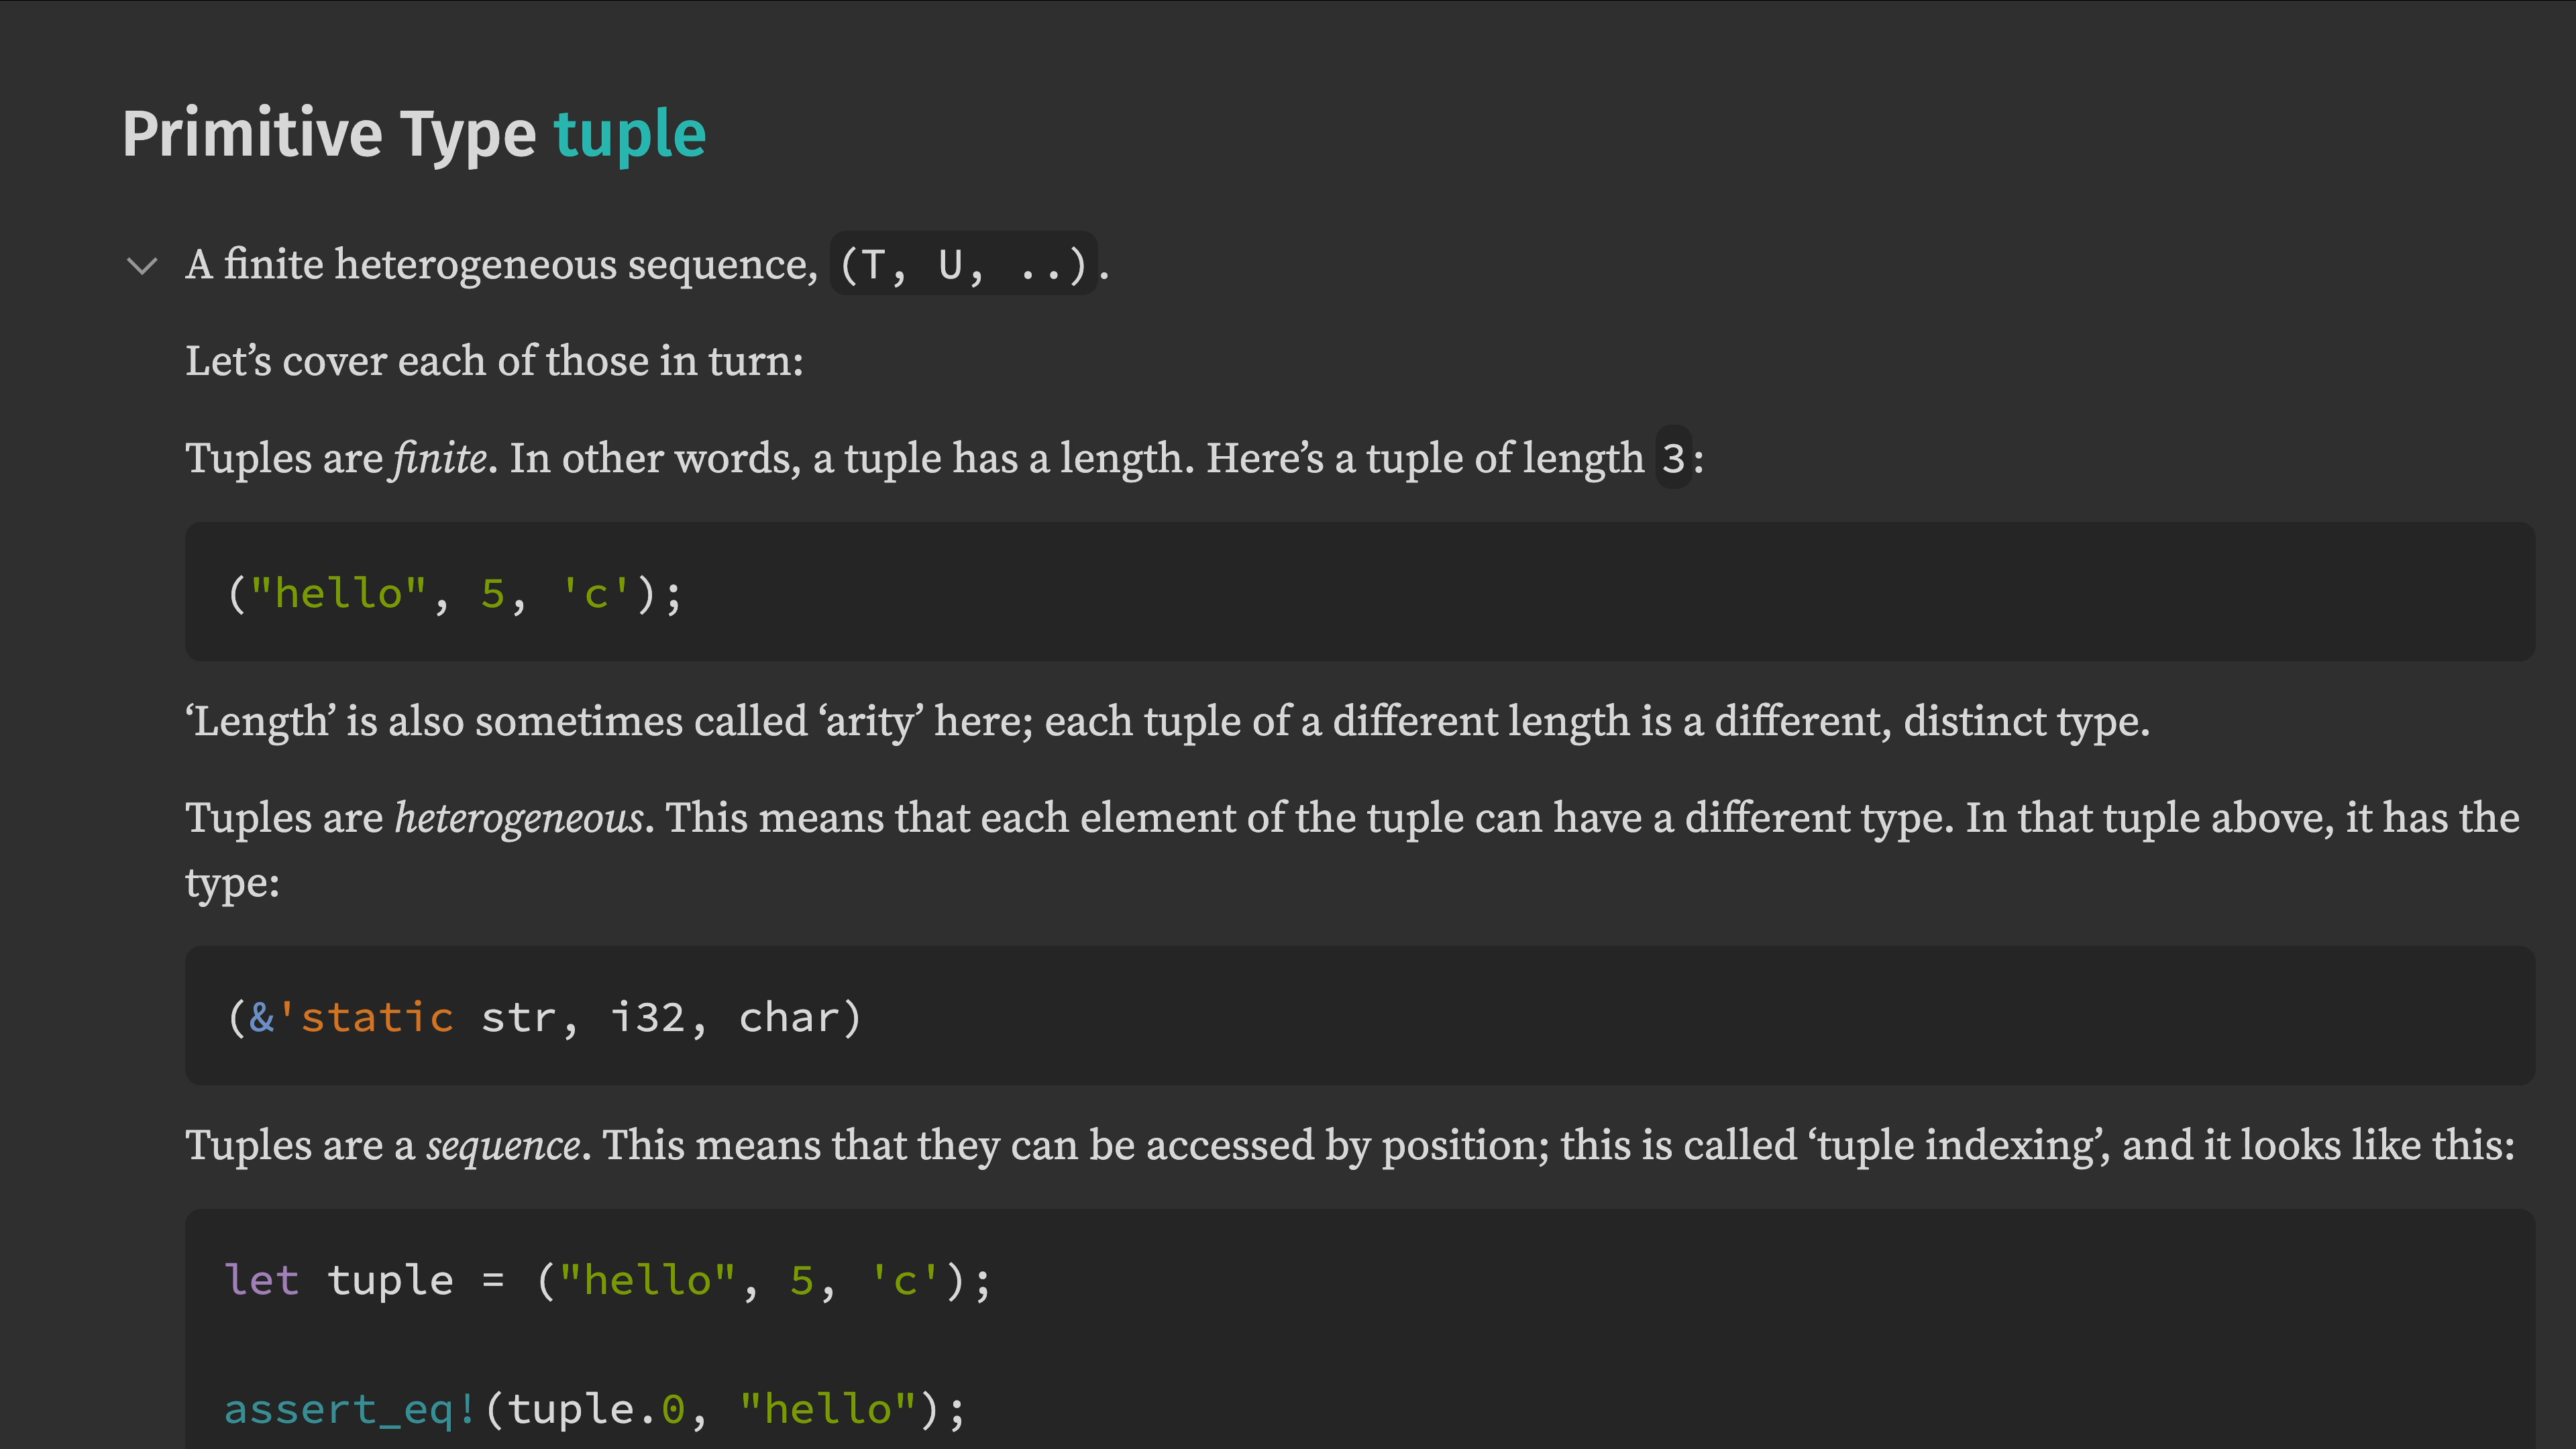Click the inline code number 3
The width and height of the screenshot is (2576, 1449).
pos(1673,459)
